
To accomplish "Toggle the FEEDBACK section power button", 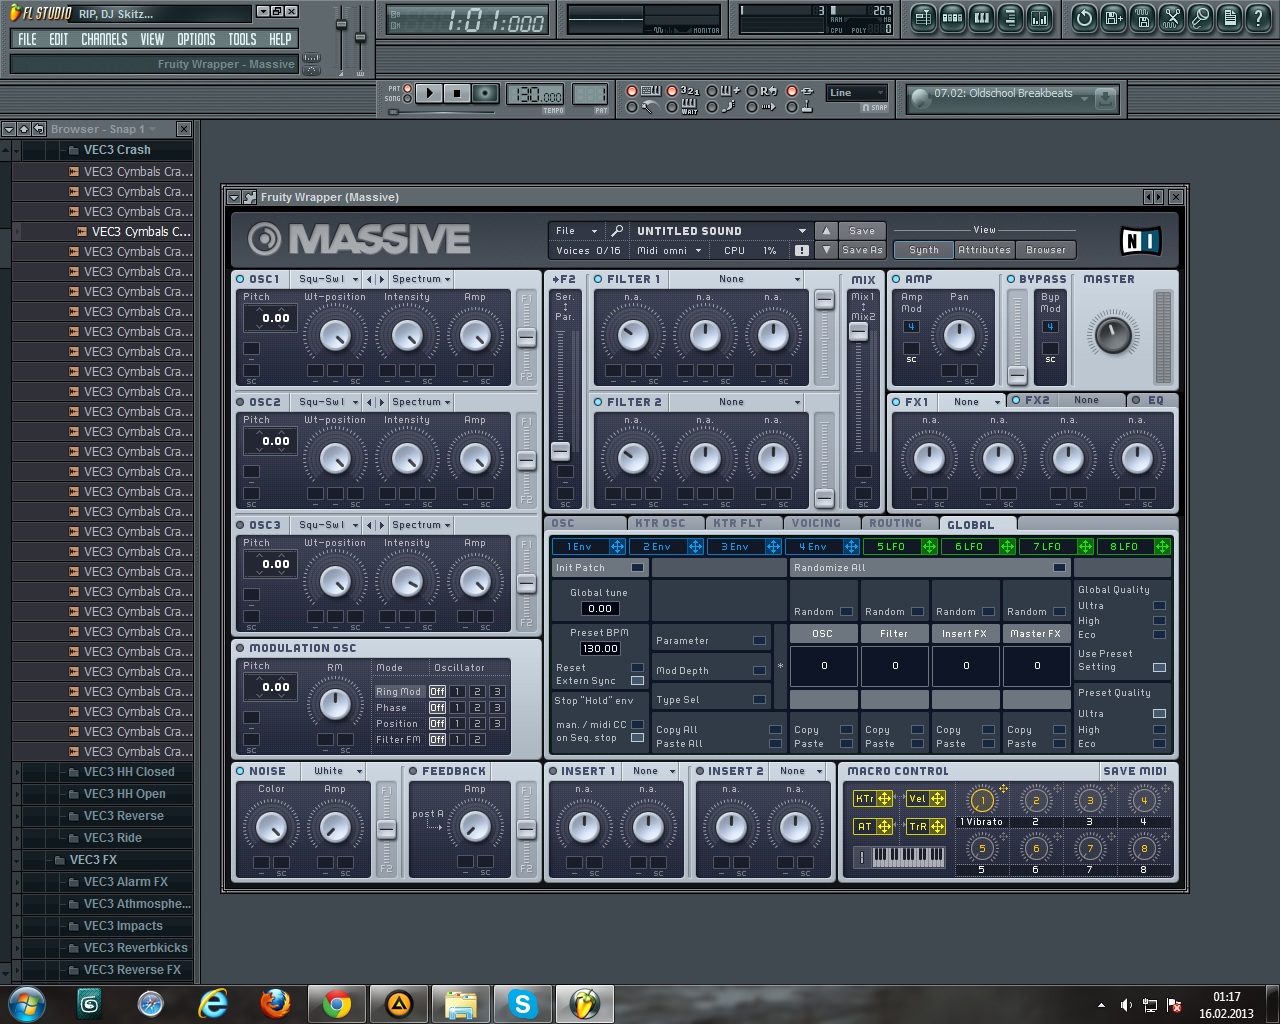I will tap(413, 771).
